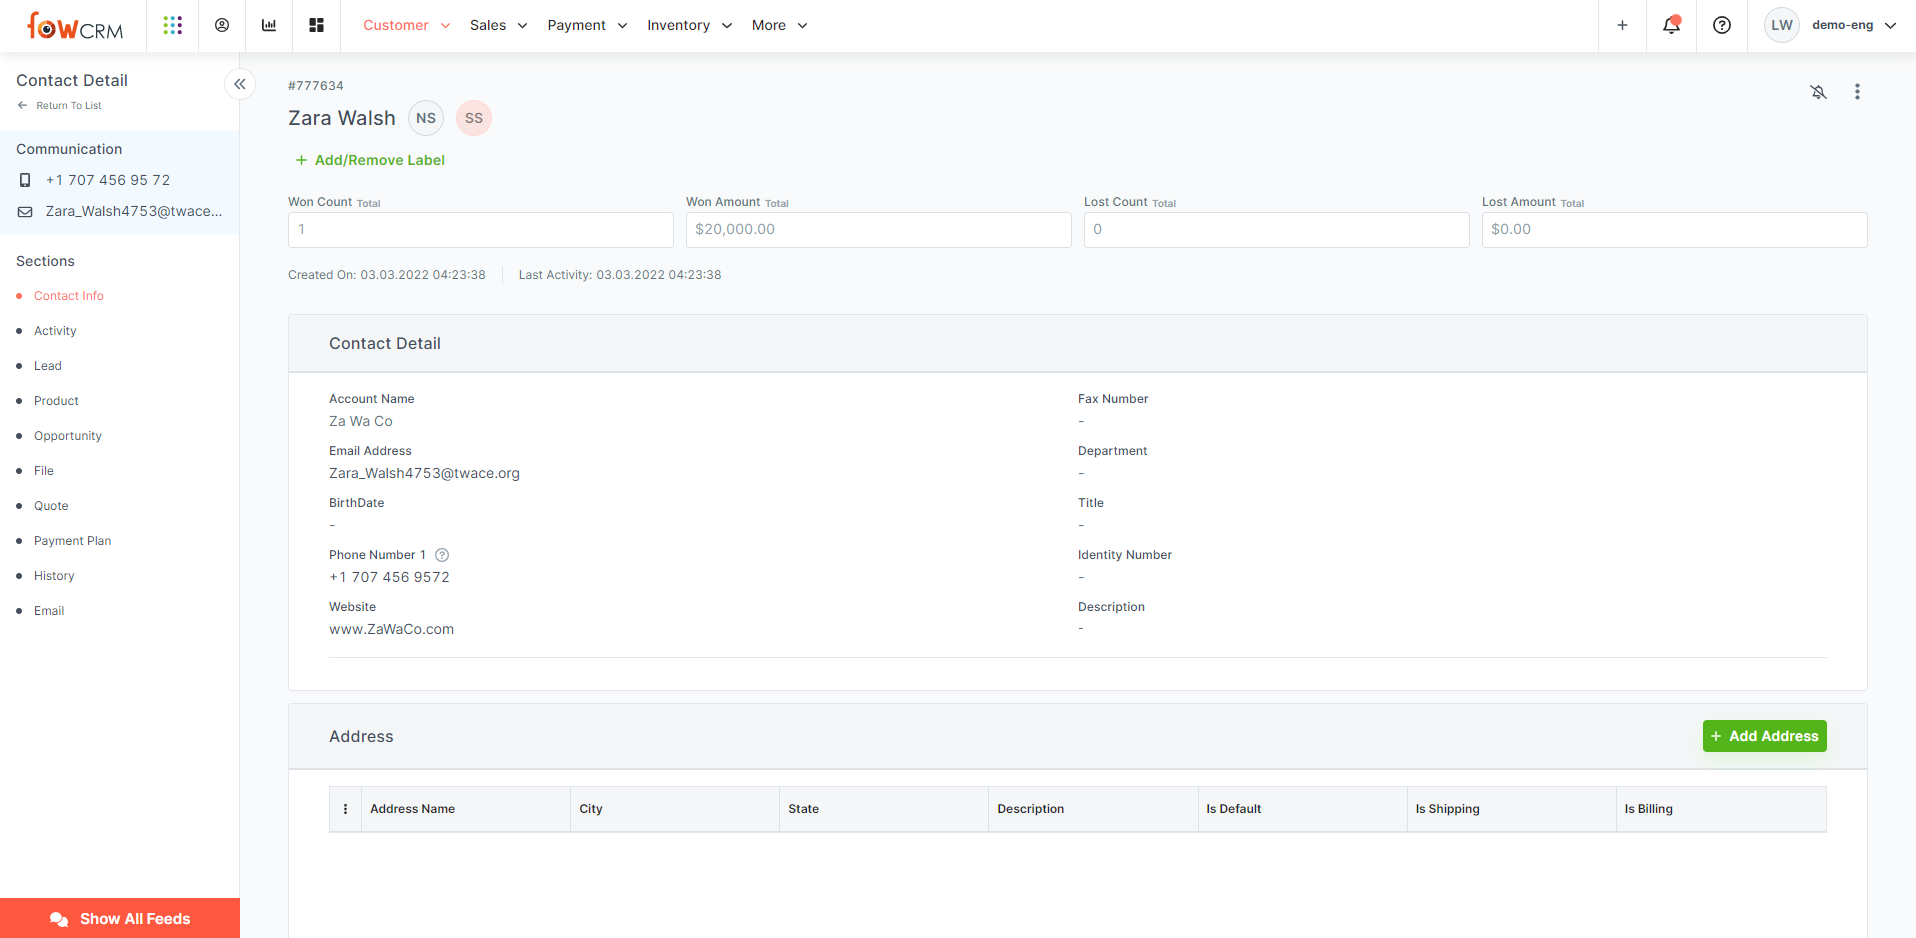Go to Email section
The image size is (1916, 938).
click(x=49, y=611)
